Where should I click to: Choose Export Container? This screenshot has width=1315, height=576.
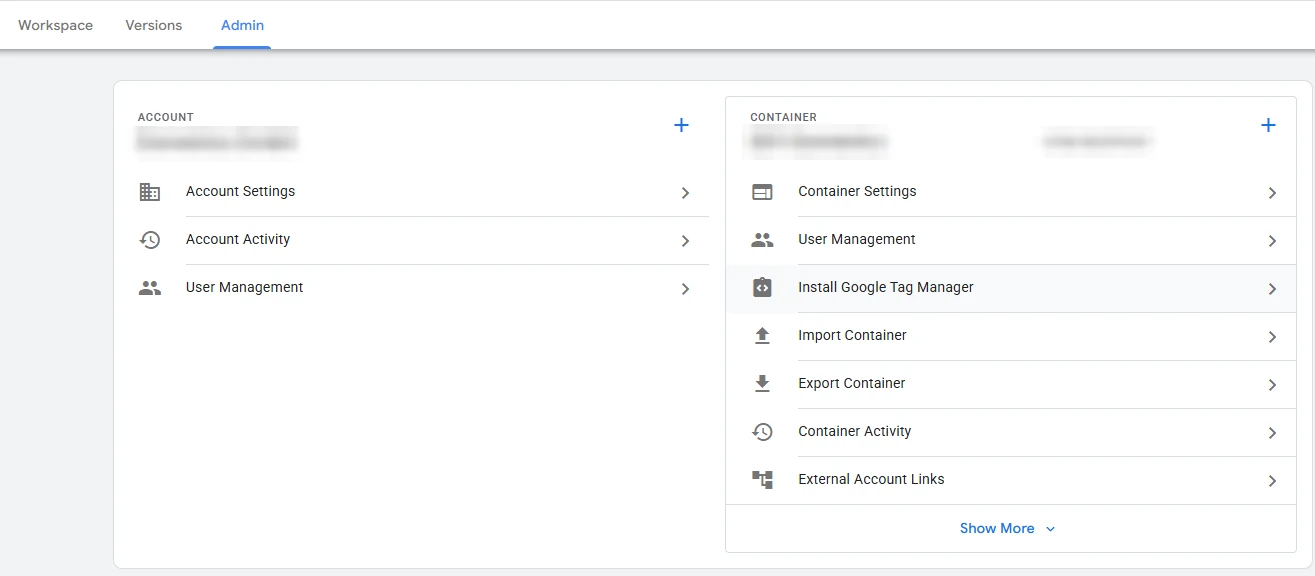pyautogui.click(x=1011, y=384)
